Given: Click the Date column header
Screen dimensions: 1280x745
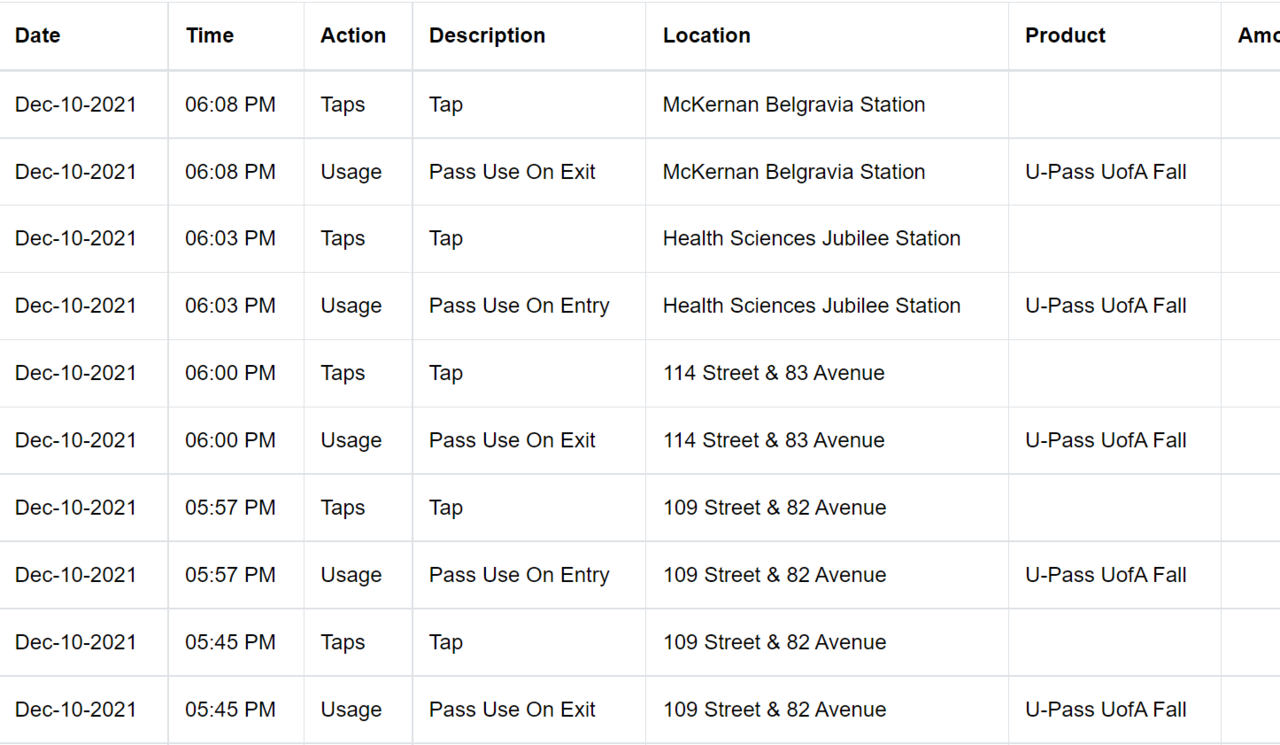Looking at the screenshot, I should [38, 35].
